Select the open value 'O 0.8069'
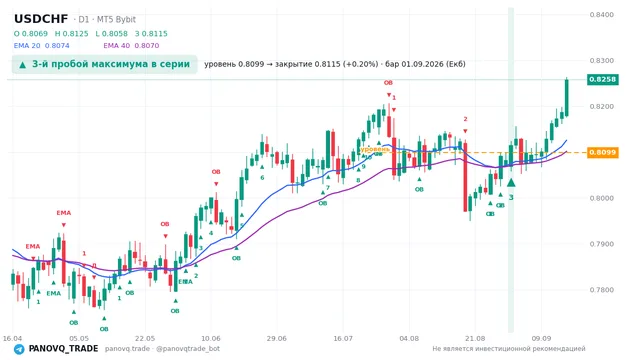Image resolution: width=640 pixels, height=360 pixels. point(31,34)
